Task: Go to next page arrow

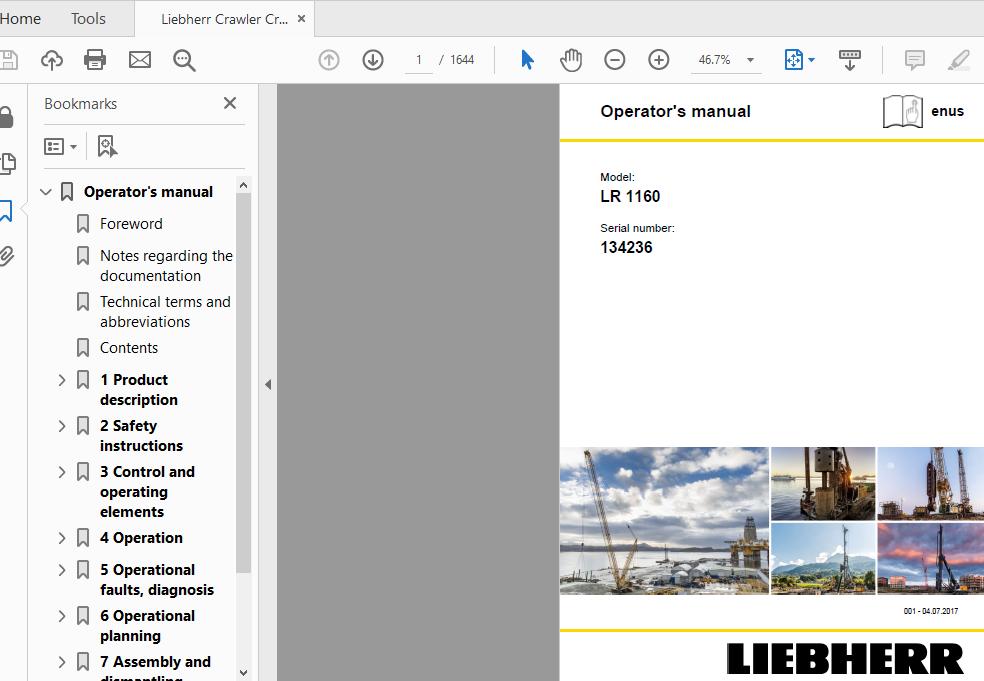Action: click(x=373, y=60)
